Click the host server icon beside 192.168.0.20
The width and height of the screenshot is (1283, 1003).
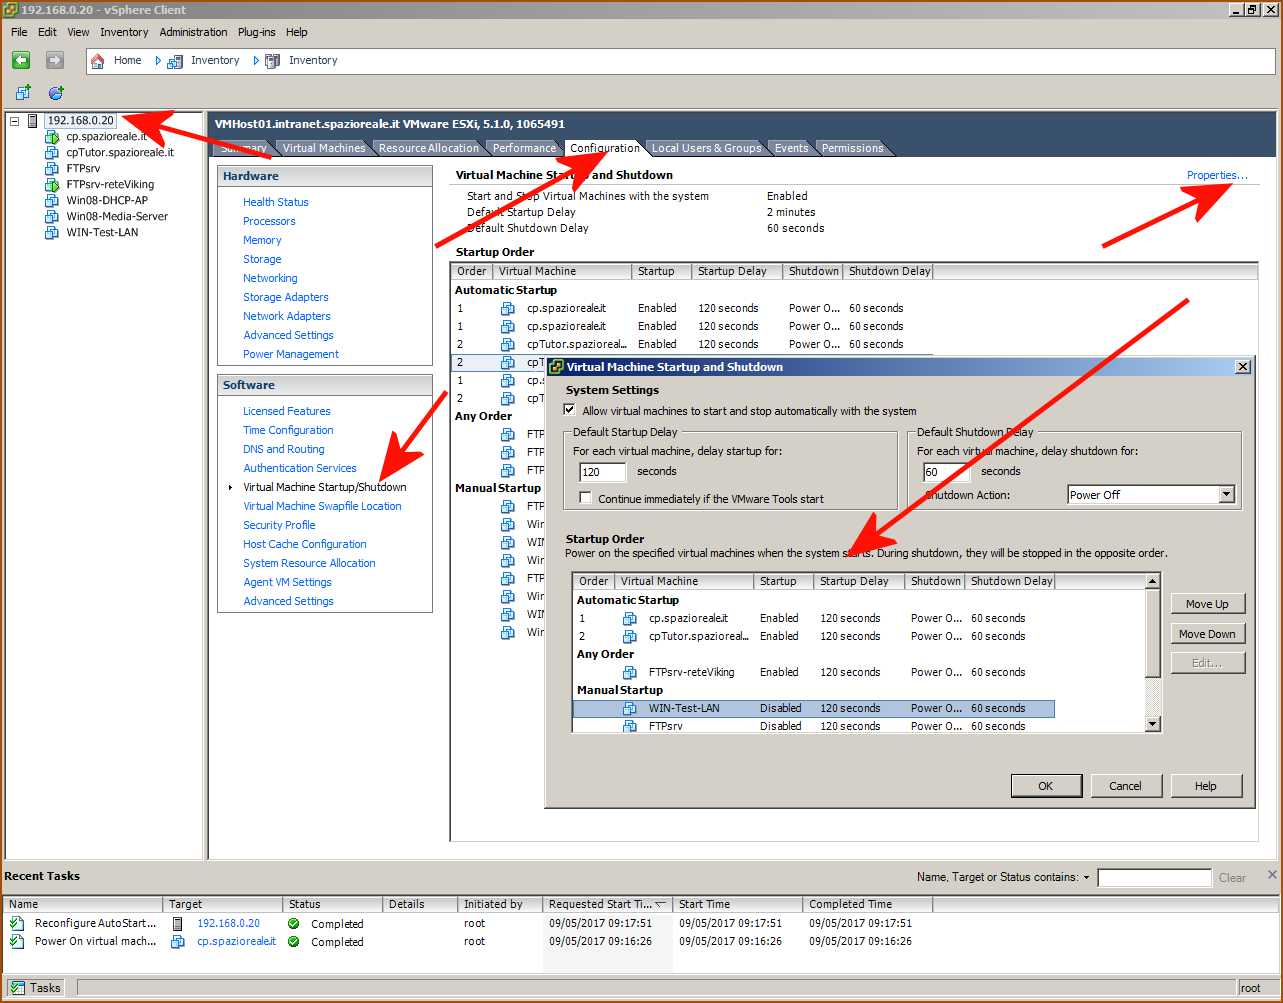(x=33, y=121)
